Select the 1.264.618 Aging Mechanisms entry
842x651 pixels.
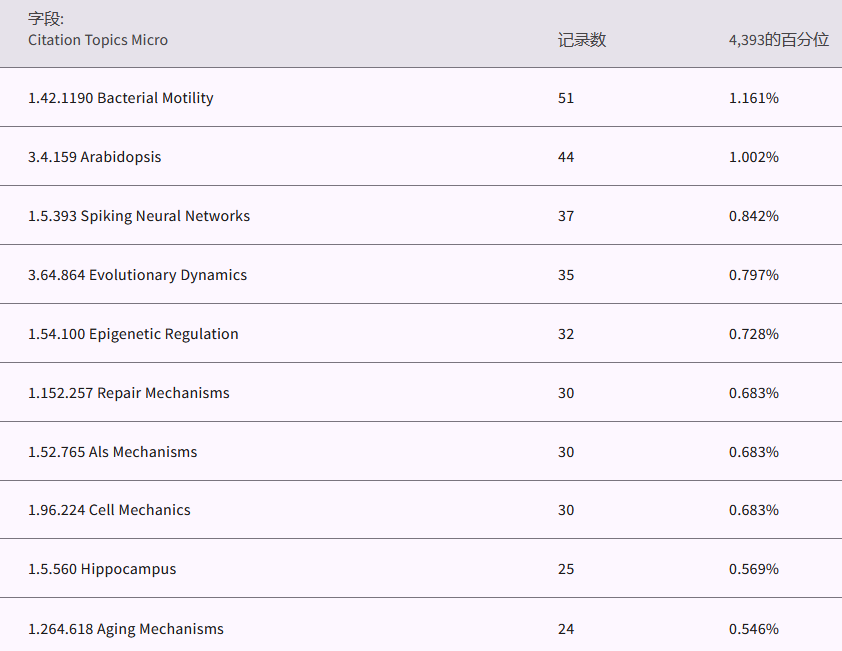125,629
